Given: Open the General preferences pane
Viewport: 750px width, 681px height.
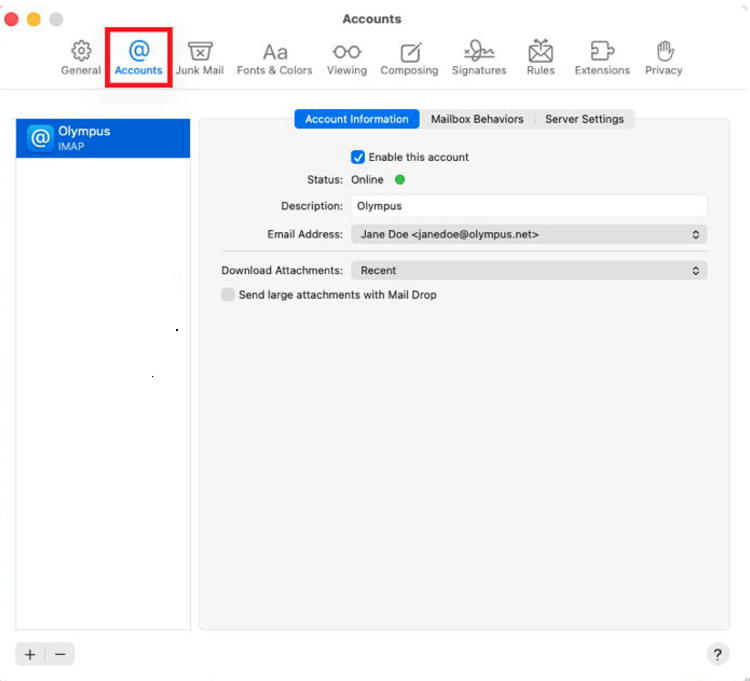Looking at the screenshot, I should click(x=81, y=58).
